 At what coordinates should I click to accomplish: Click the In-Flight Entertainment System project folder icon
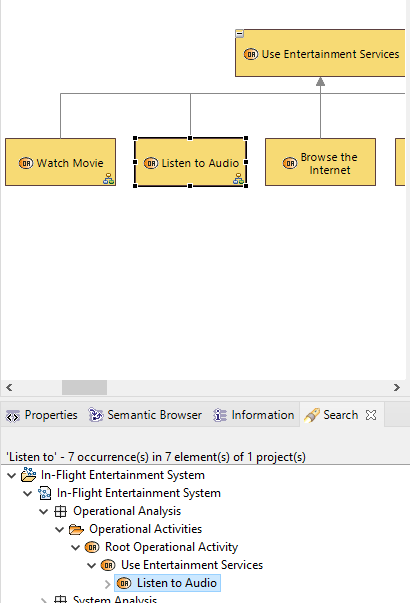click(28, 475)
